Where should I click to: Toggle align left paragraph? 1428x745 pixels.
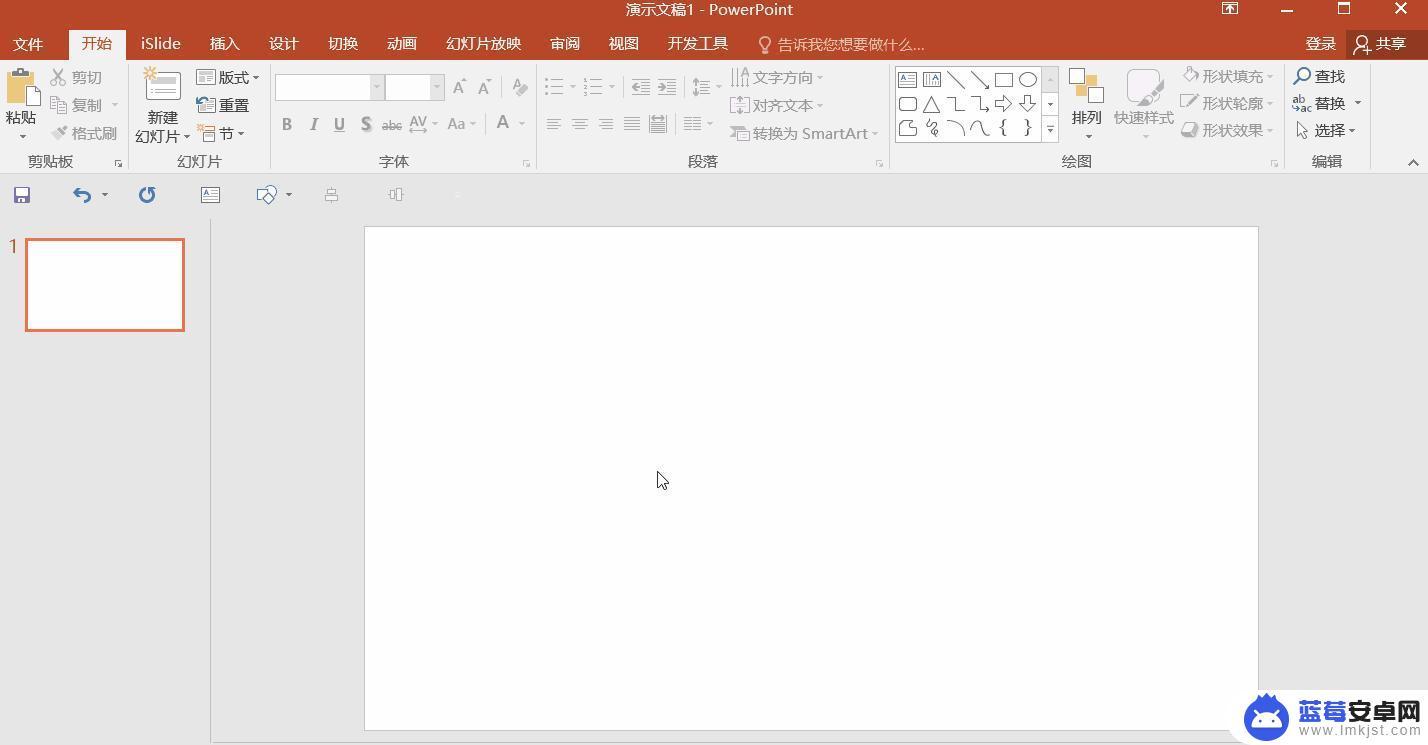click(553, 124)
